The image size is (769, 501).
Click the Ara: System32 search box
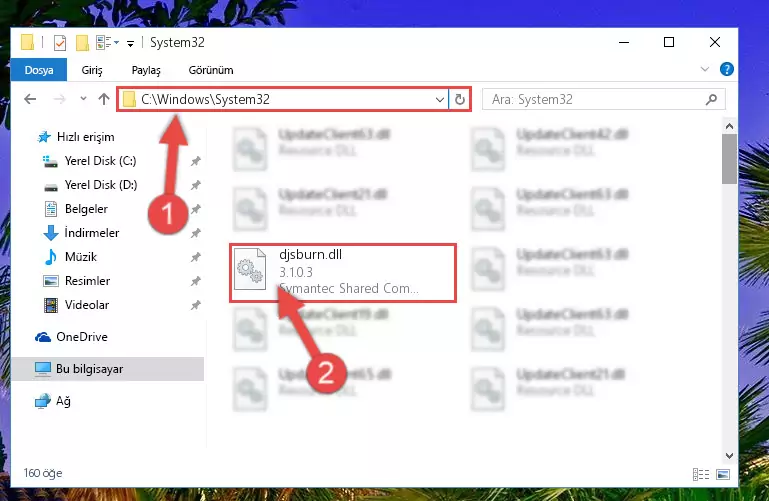[603, 100]
